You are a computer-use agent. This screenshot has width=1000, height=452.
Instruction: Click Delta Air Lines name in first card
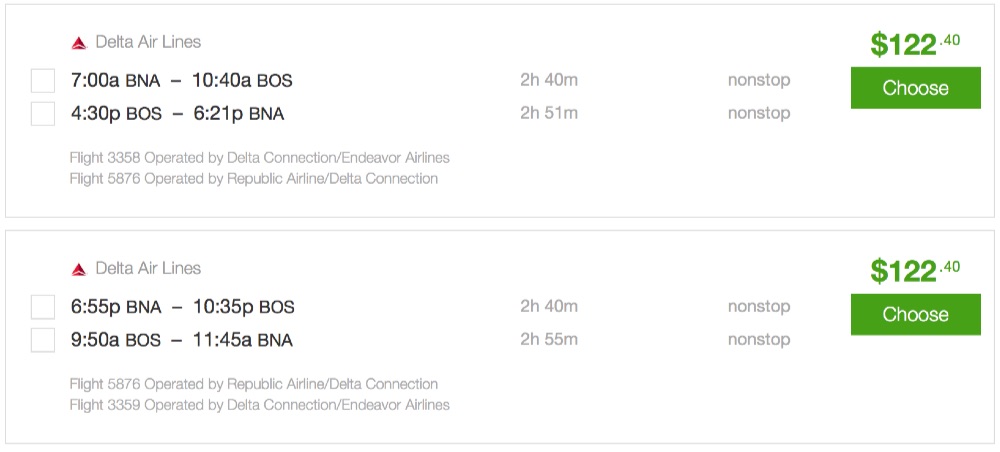point(148,42)
